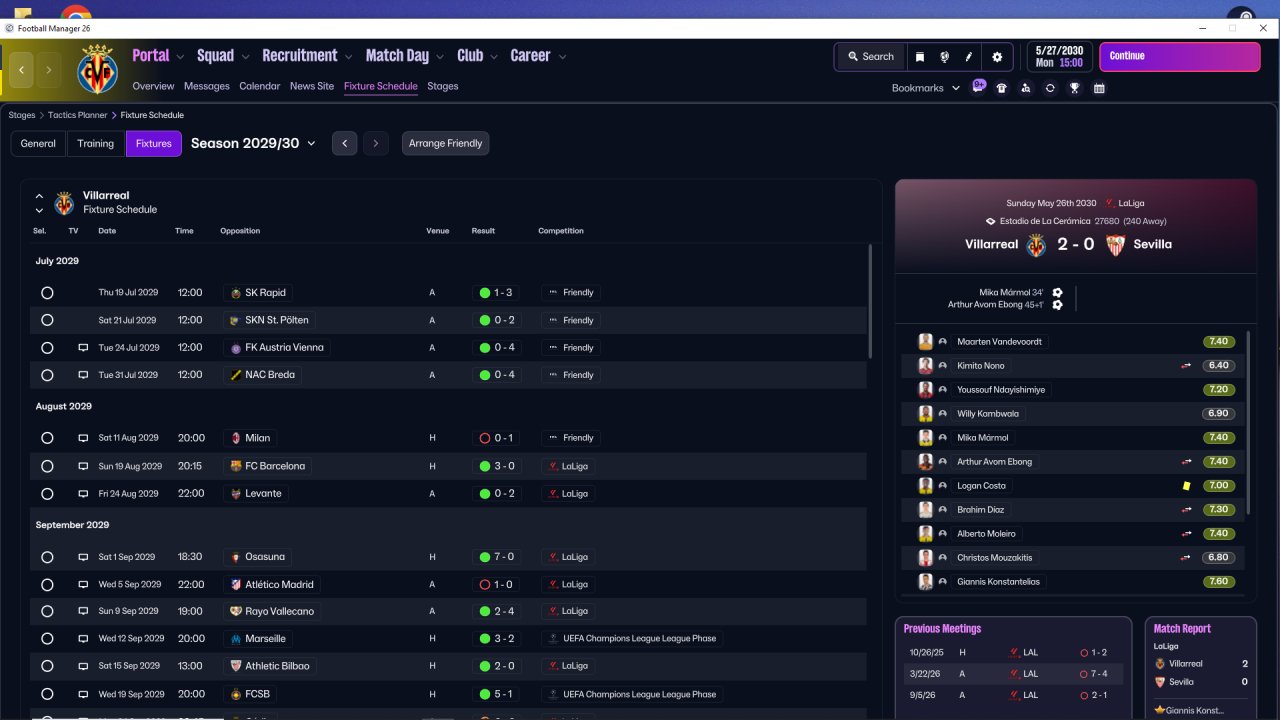Switch to the General tab
This screenshot has height=720, width=1280.
[x=38, y=143]
